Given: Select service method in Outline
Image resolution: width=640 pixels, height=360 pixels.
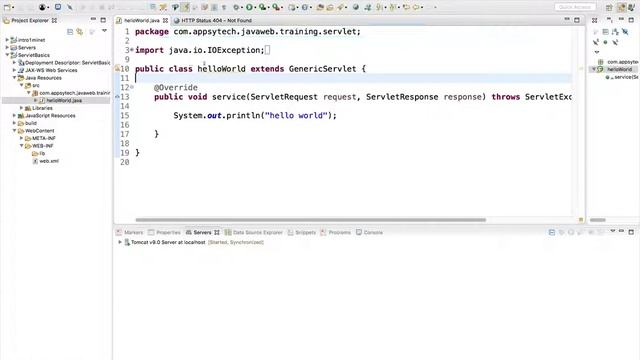Looking at the screenshot, I should click(x=624, y=77).
